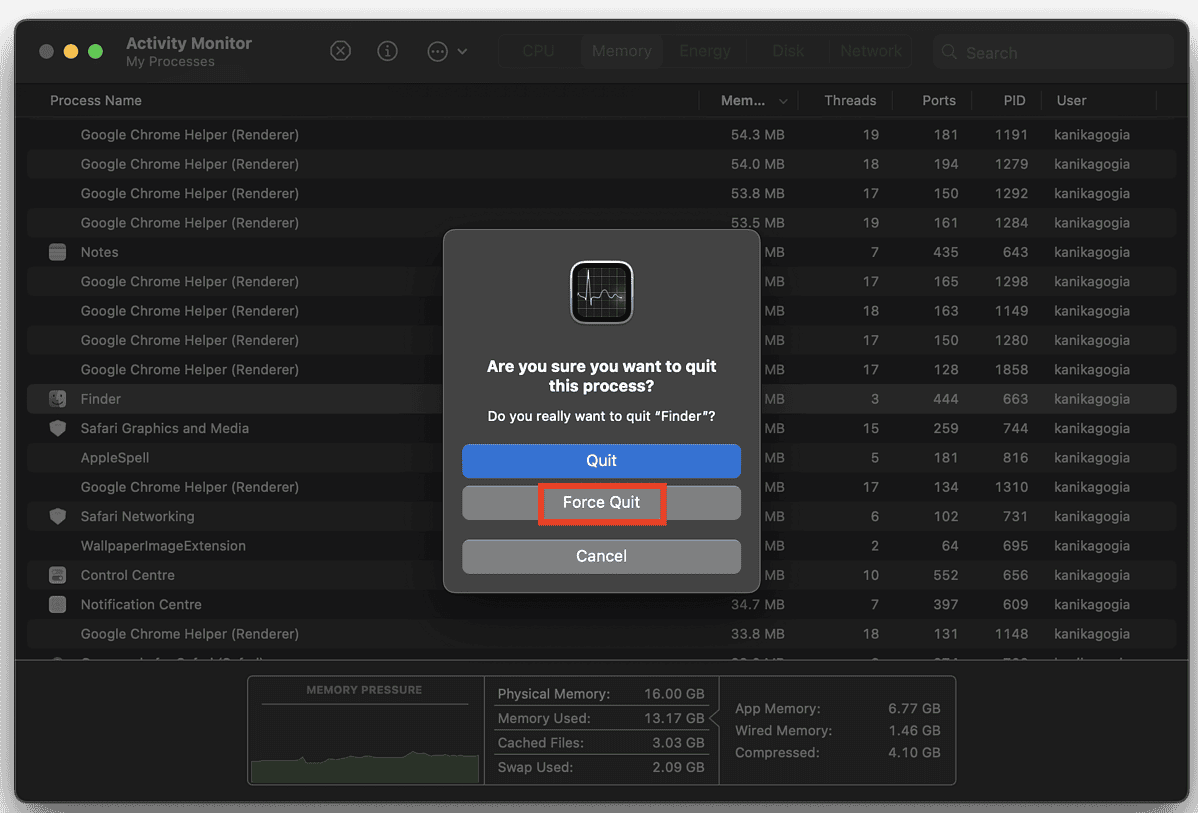Click the Control Centre process icon

tap(57, 575)
